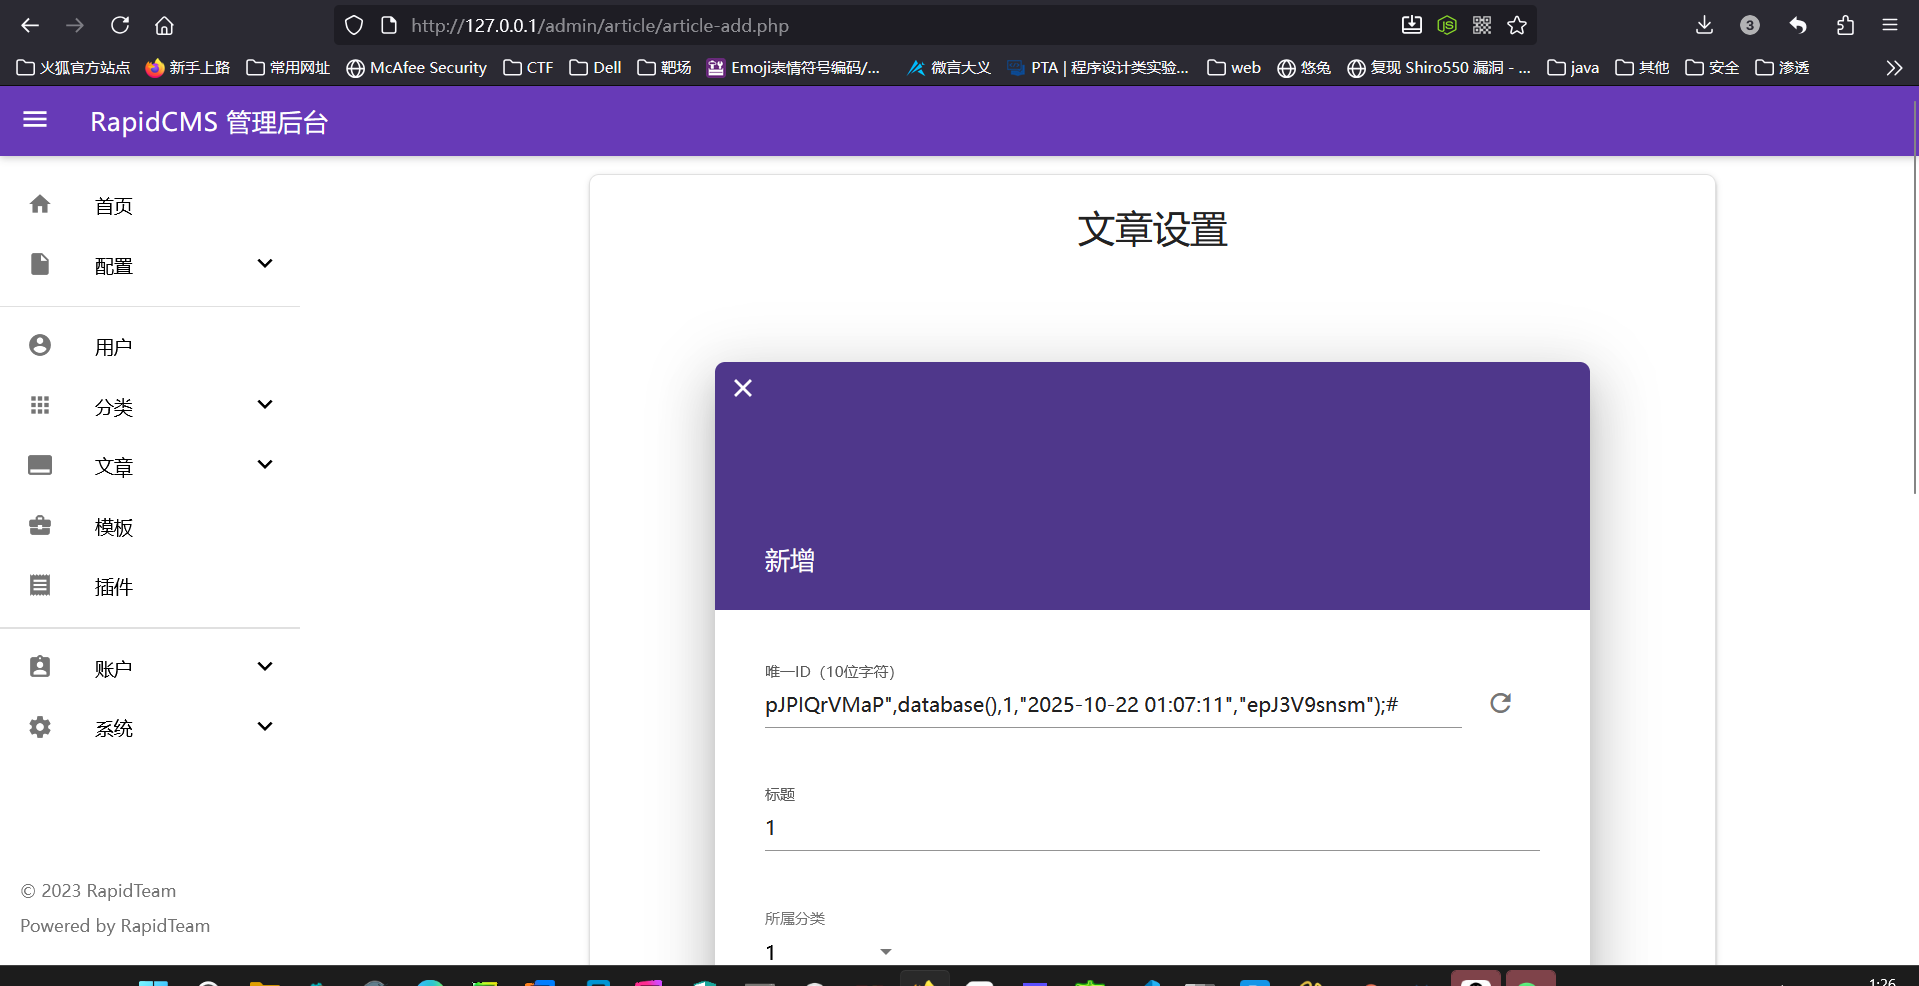
Task: Close the 新增 dialog with X icon
Action: pyautogui.click(x=743, y=388)
